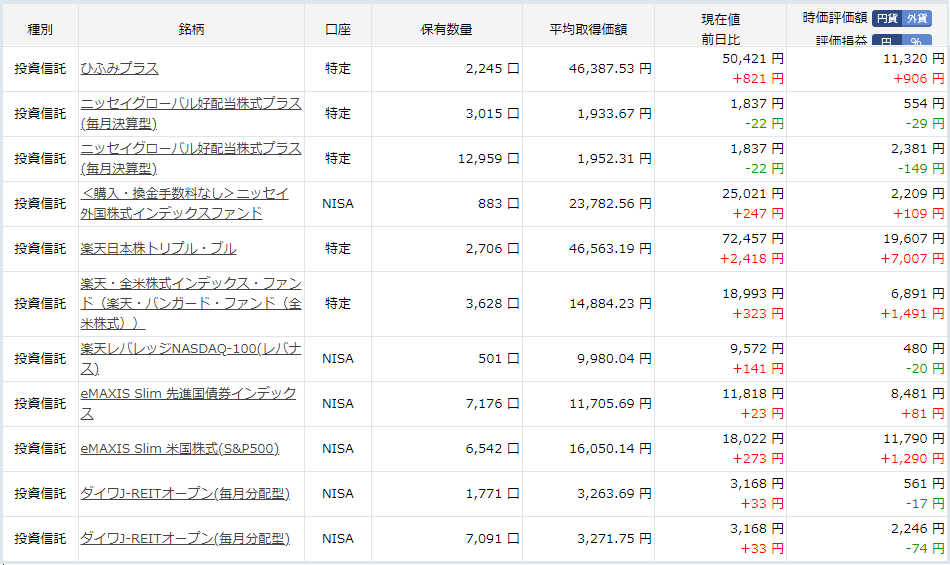Viewport: 950px width, 565px height.
Task: Select quantity 12,959 口
Action: [488, 158]
